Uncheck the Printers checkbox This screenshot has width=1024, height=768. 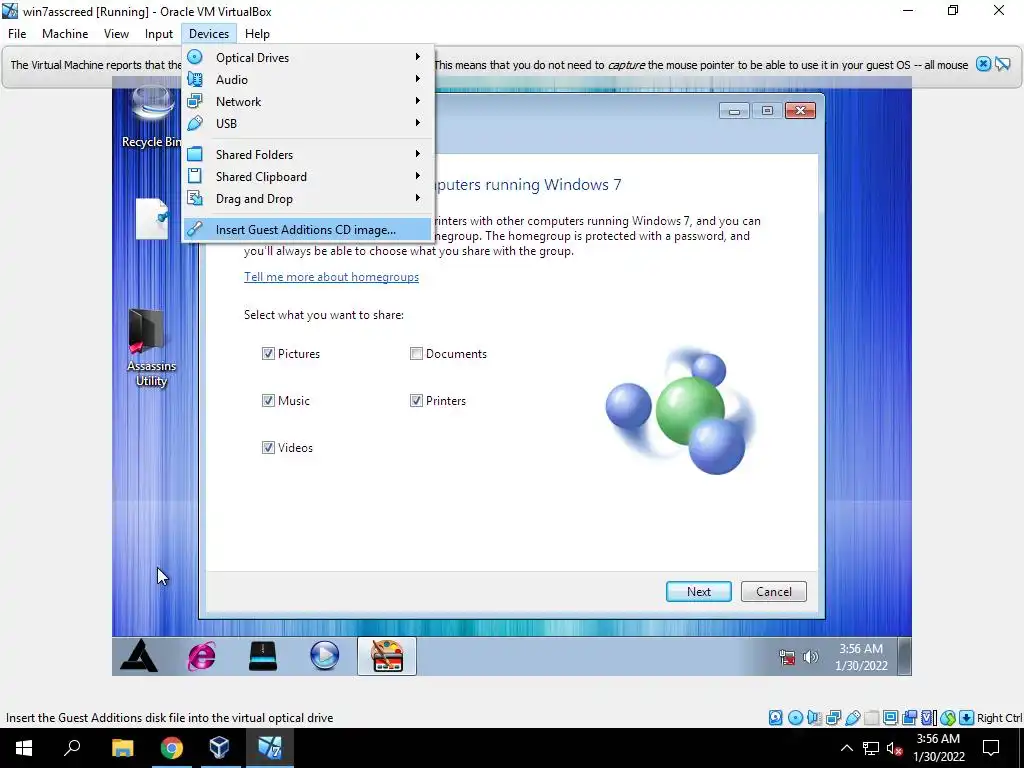[416, 401]
